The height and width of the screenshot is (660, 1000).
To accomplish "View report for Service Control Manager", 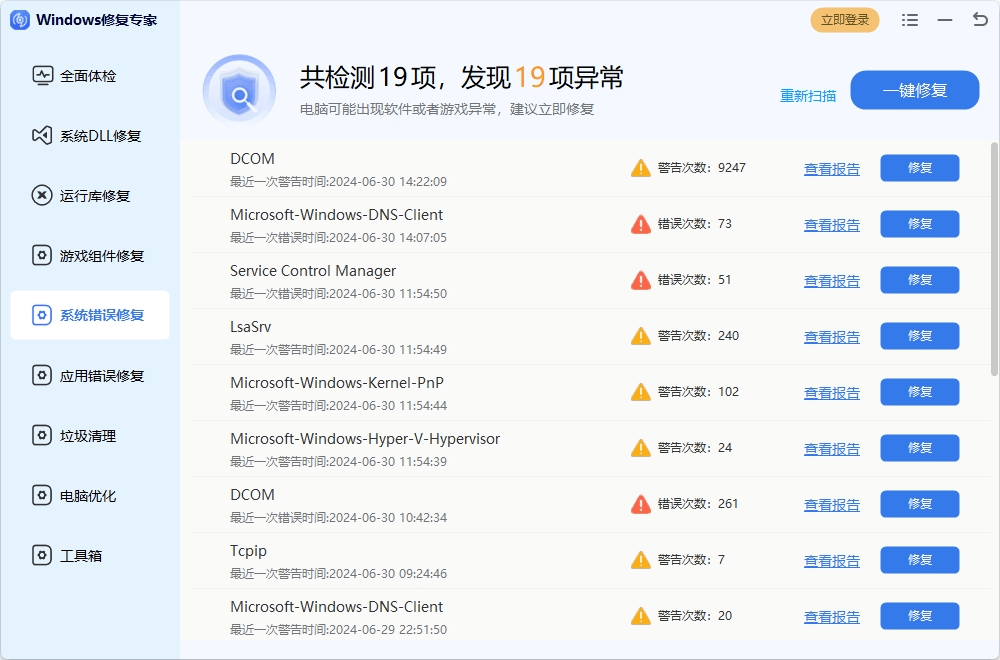I will tap(831, 281).
